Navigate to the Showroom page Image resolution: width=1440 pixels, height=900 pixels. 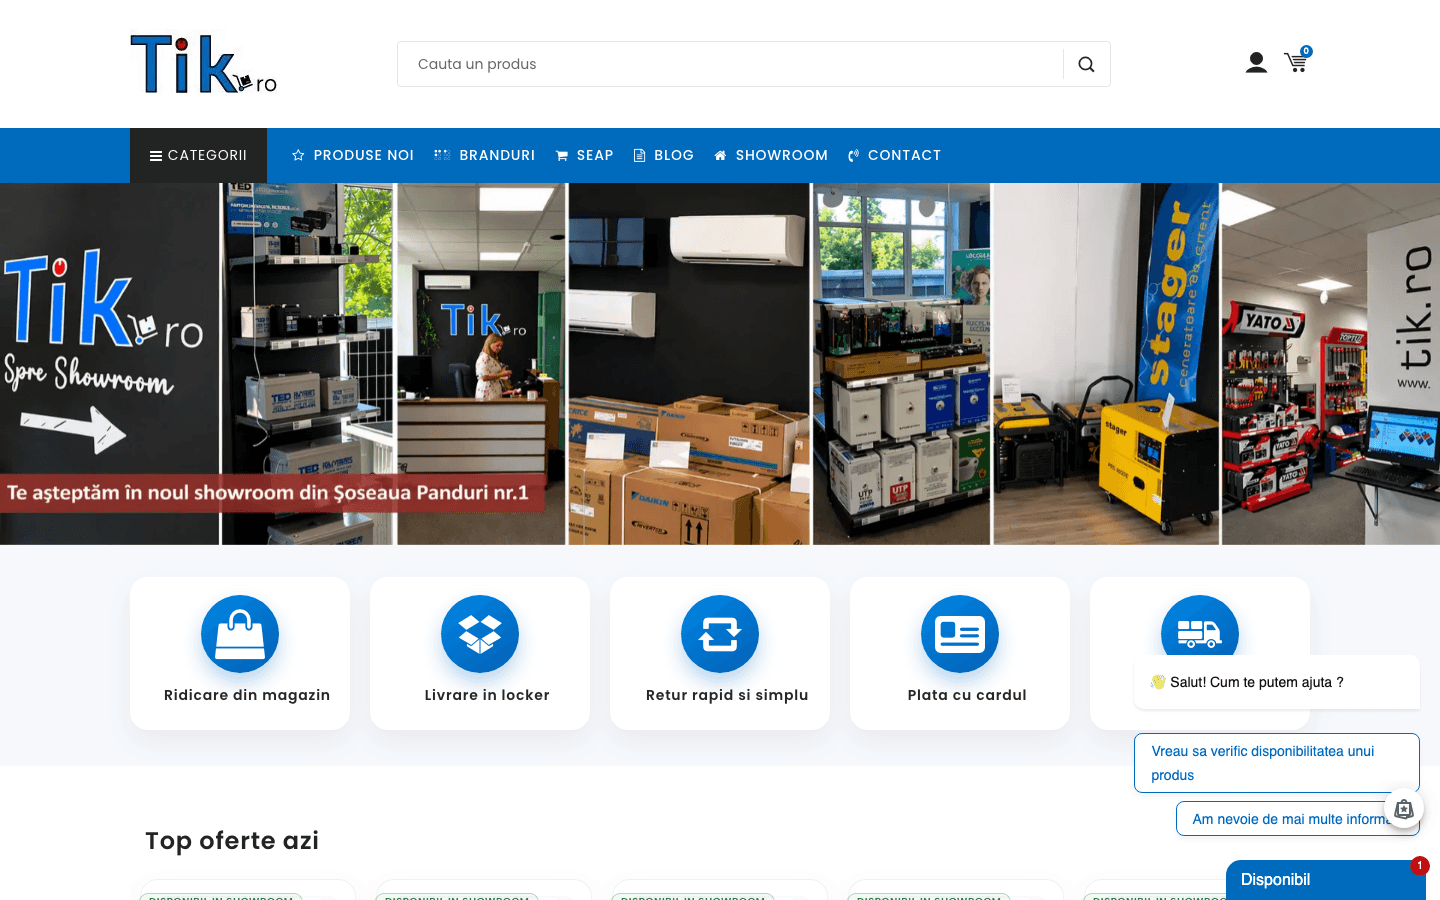[x=771, y=155]
